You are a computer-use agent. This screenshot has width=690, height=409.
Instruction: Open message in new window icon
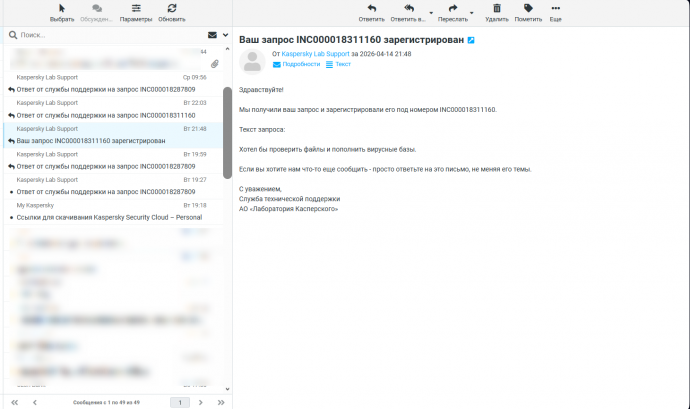(x=471, y=40)
